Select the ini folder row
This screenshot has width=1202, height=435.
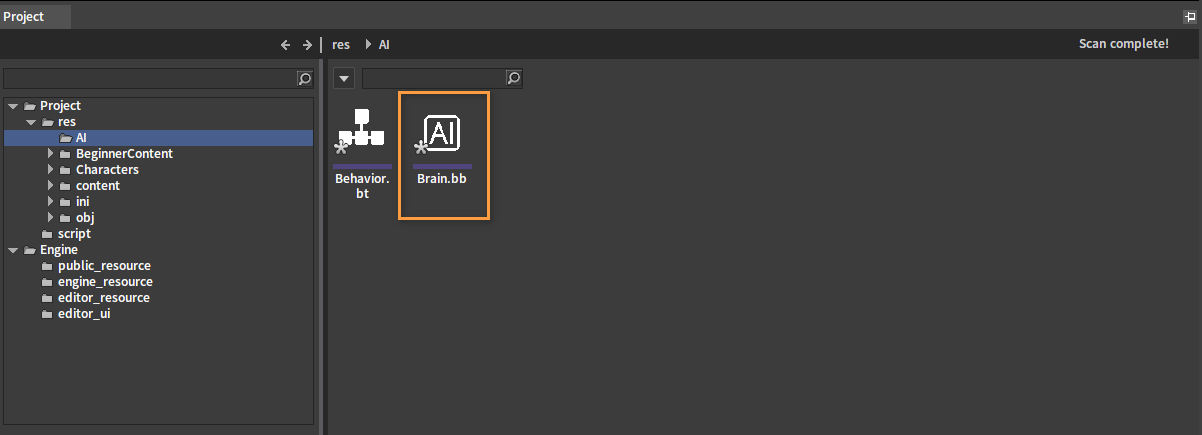tap(159, 202)
